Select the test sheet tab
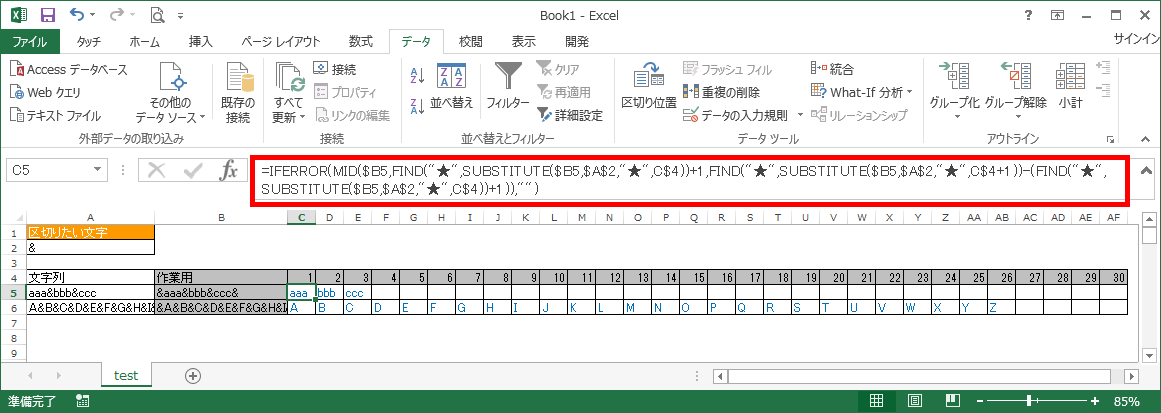1161x413 pixels. pyautogui.click(x=126, y=375)
